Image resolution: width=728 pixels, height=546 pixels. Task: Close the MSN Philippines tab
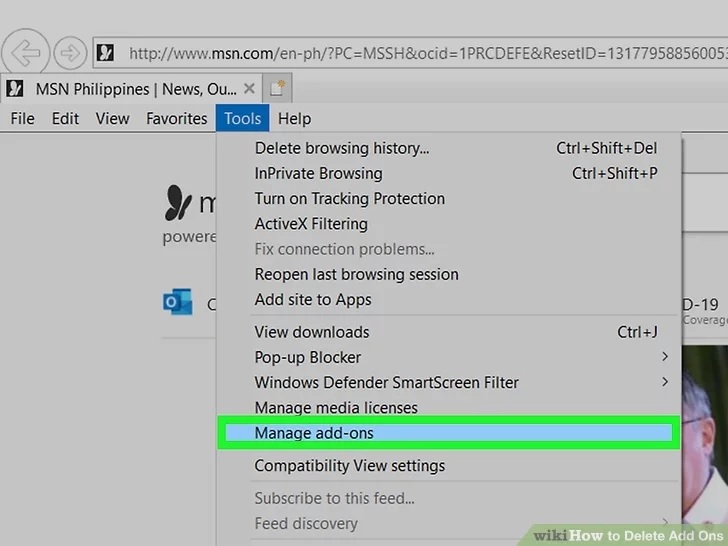click(249, 88)
